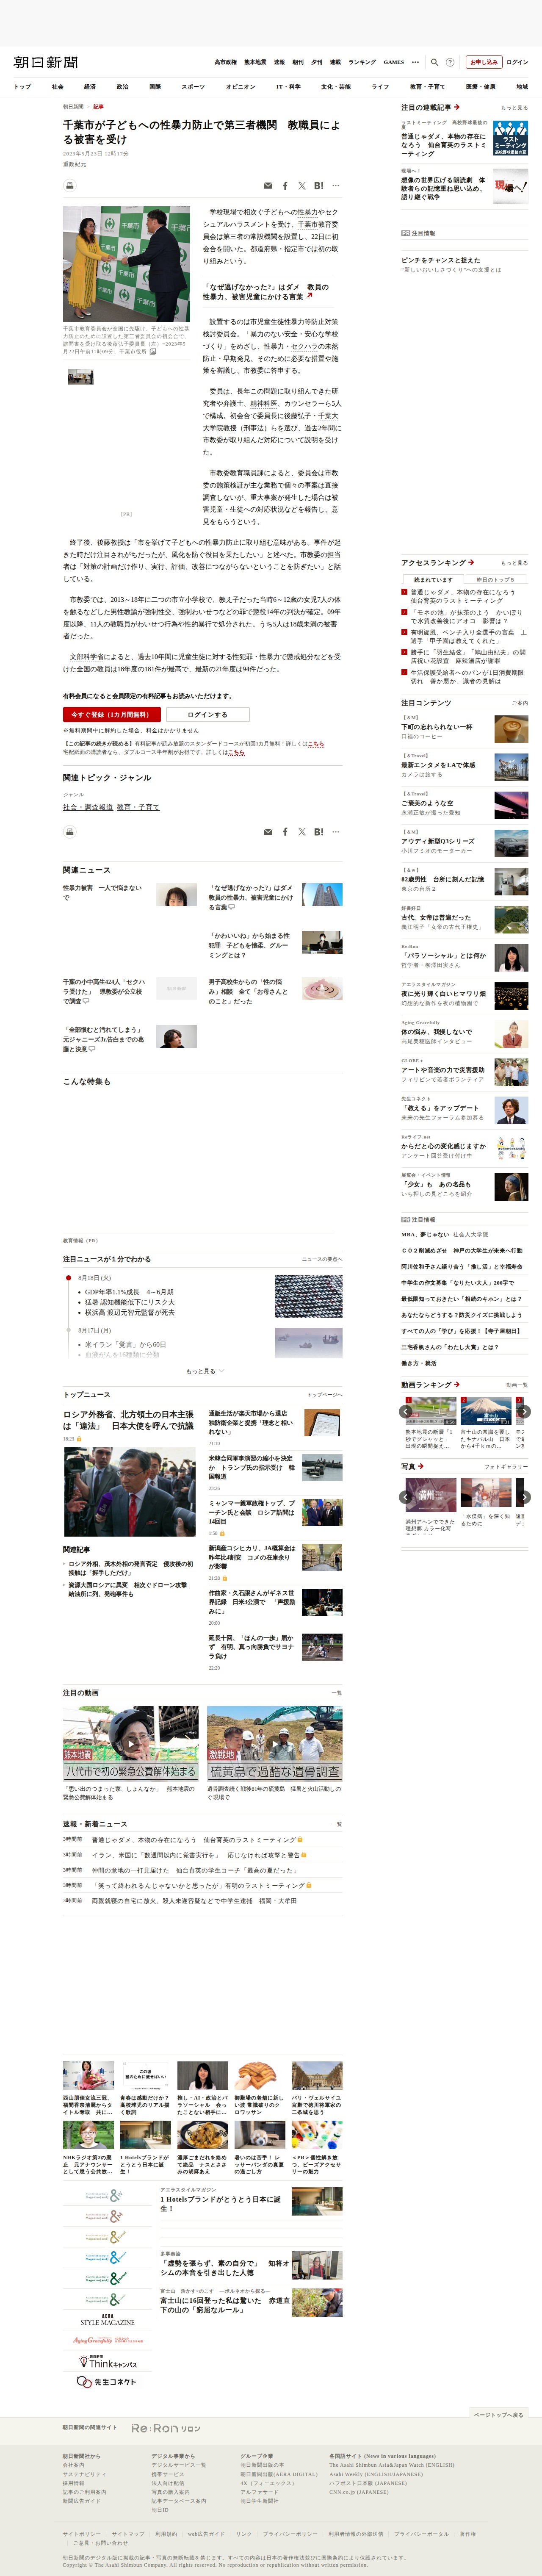Click the お申し込み button
The height and width of the screenshot is (2576, 542).
(x=484, y=62)
